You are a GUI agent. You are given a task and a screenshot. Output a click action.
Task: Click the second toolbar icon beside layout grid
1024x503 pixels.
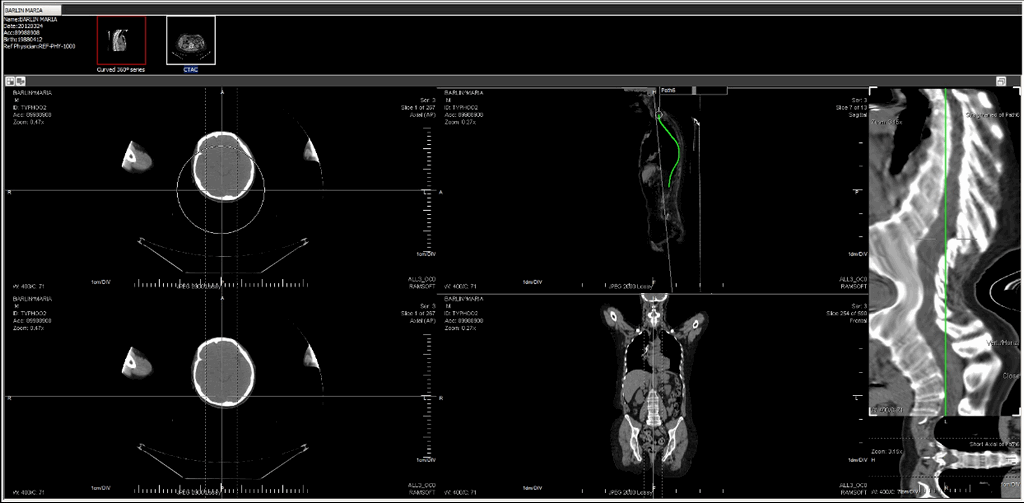pyautogui.click(x=20, y=81)
